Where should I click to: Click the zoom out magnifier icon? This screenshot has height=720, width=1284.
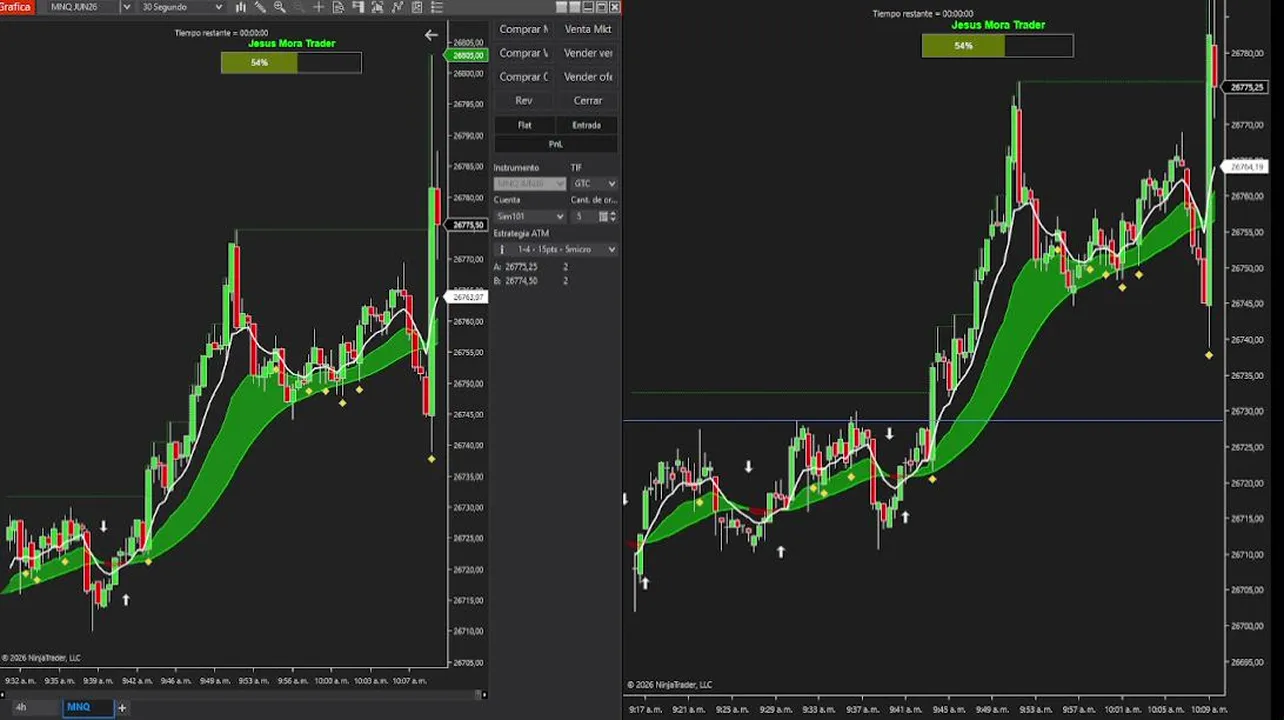coord(299,7)
